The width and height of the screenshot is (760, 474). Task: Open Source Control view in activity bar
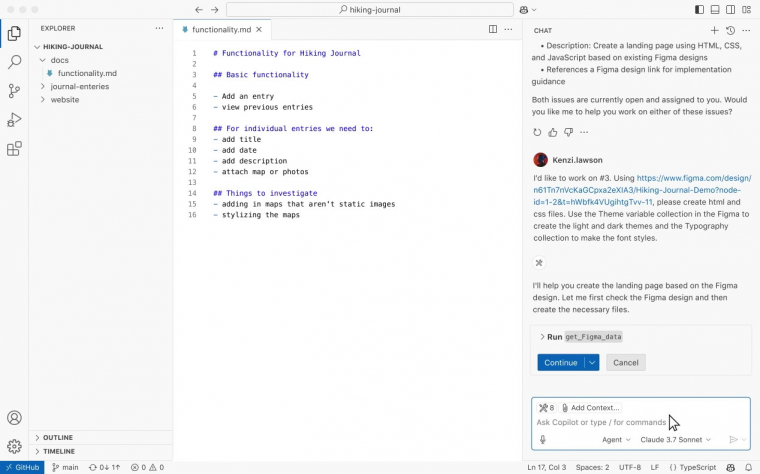coord(14,91)
